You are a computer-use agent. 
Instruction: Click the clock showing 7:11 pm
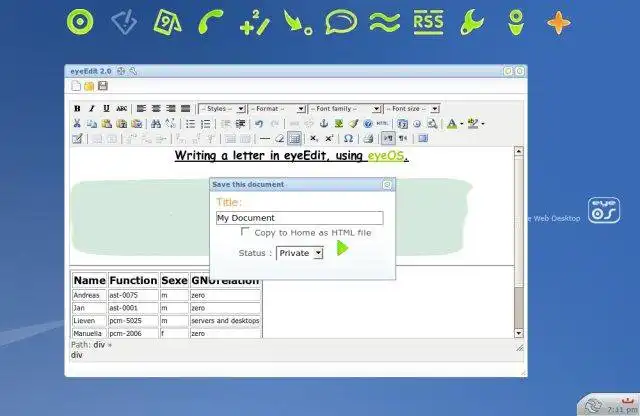[x=622, y=409]
